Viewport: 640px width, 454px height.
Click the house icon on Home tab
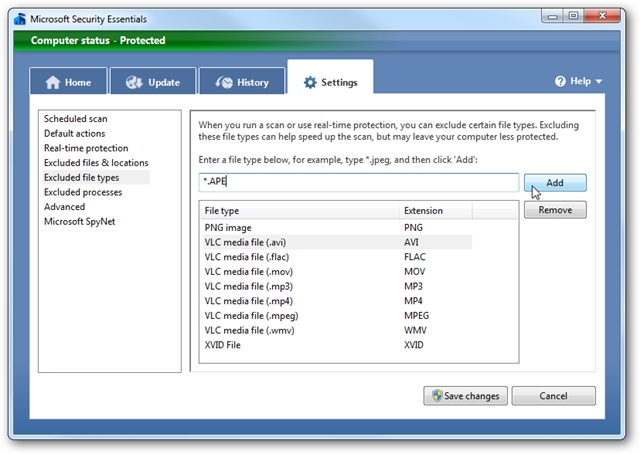[53, 83]
